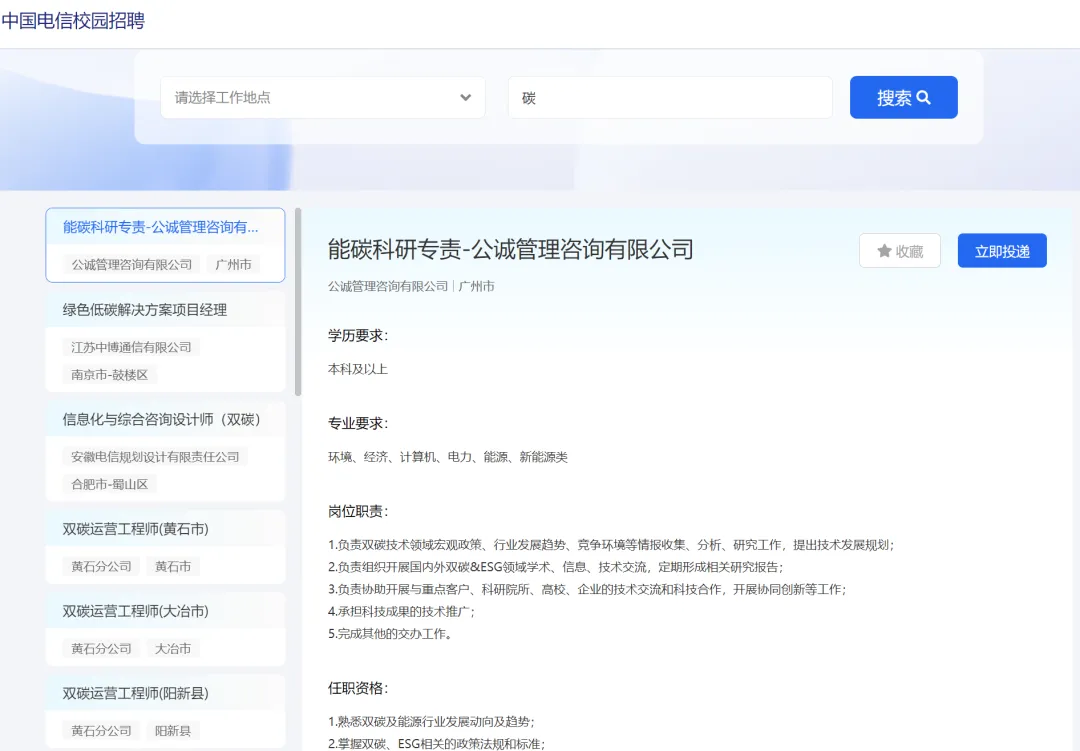Viewport: 1080px width, 751px height.
Task: Click the 专业要求 heading
Action: pos(357,423)
